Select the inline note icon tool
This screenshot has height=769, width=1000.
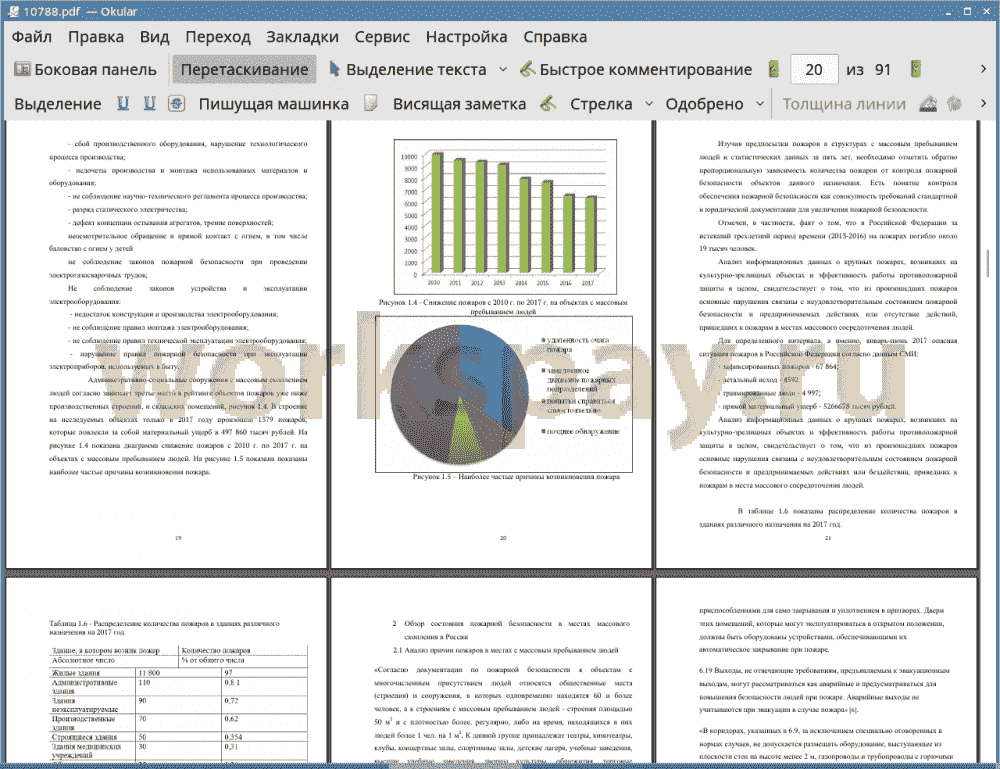pyautogui.click(x=371, y=103)
